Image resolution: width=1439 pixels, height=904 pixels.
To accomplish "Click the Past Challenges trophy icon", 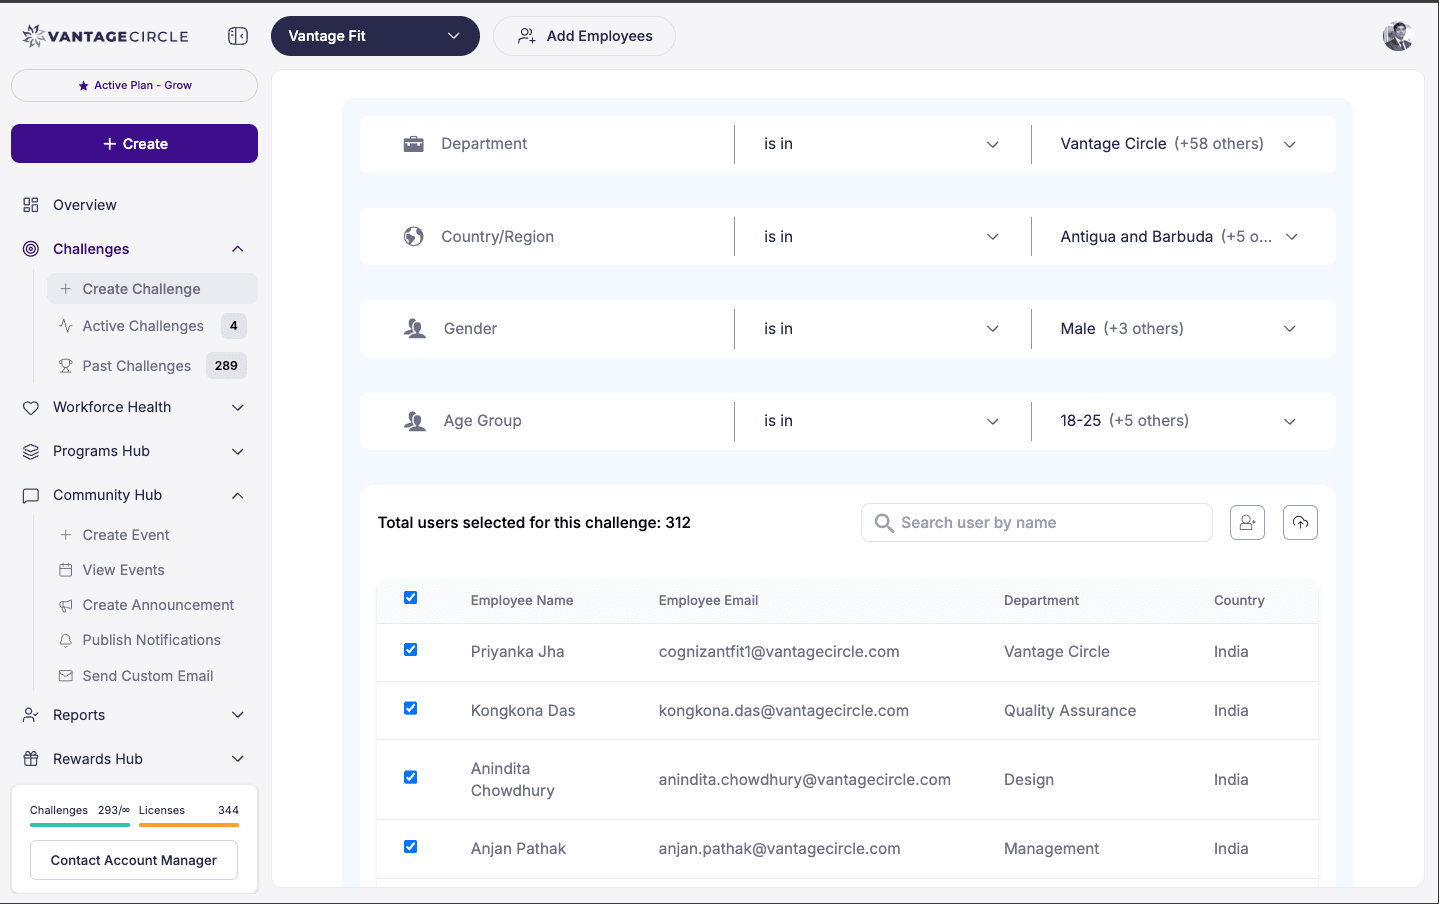I will click(66, 366).
